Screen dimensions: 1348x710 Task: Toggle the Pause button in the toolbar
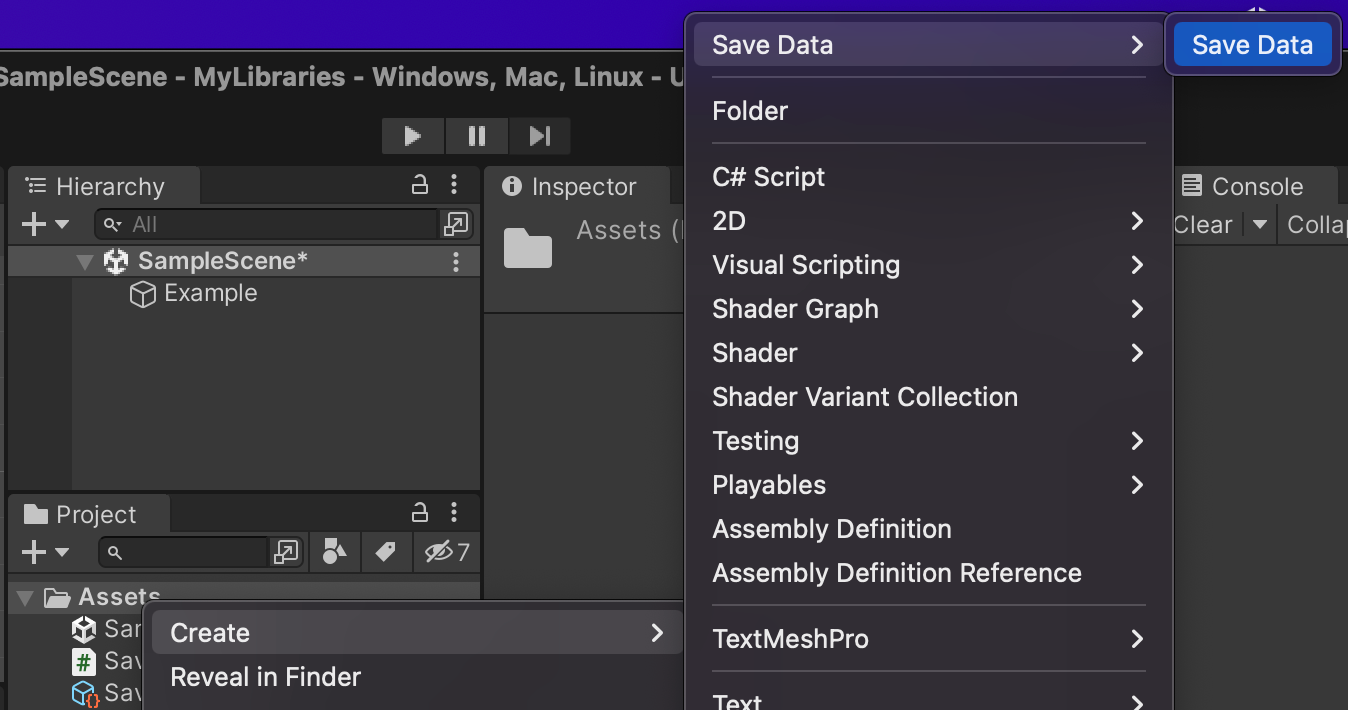coord(476,136)
